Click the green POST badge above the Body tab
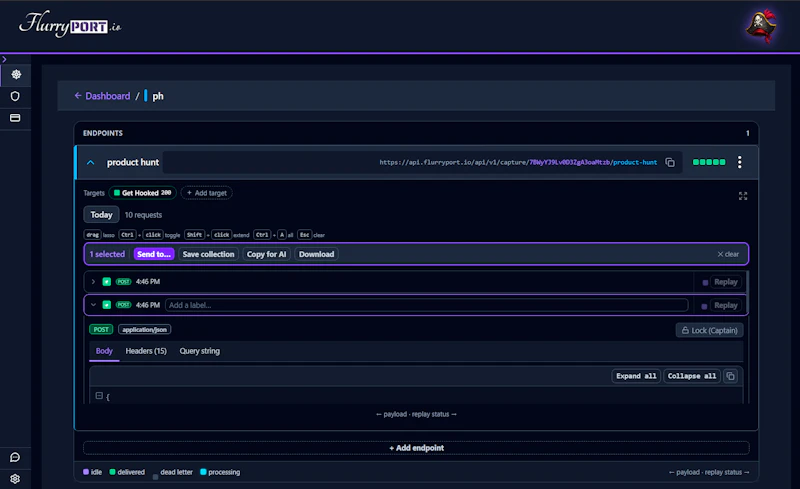This screenshot has height=489, width=800. [x=101, y=330]
